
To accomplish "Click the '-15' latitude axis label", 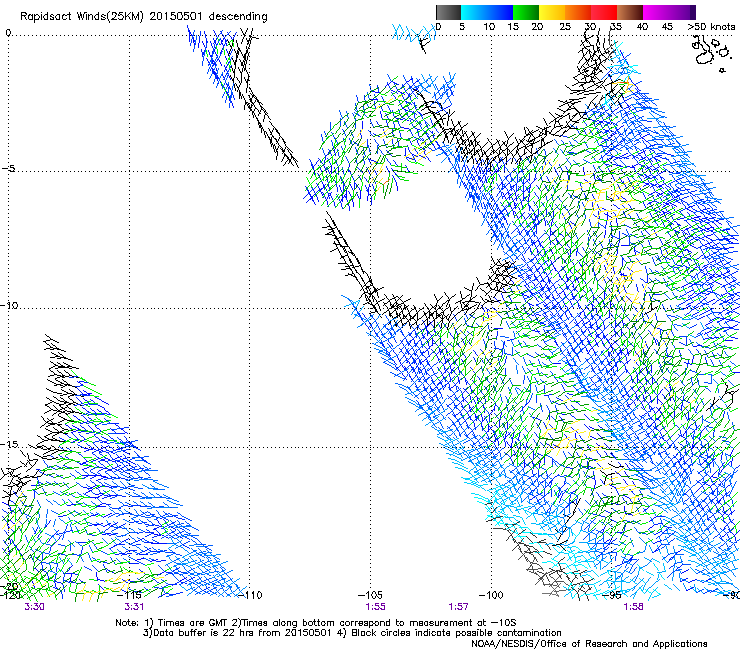I will (9, 444).
